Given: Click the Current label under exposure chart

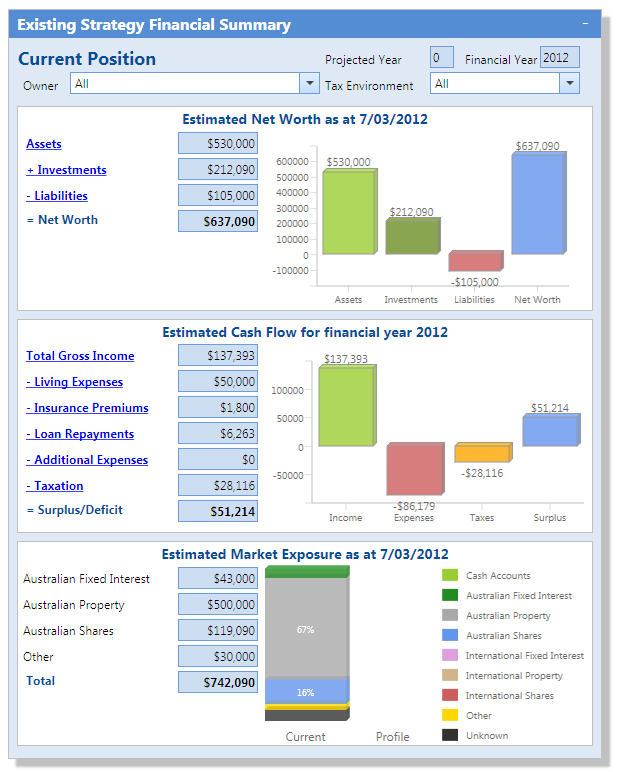Looking at the screenshot, I should point(305,737).
